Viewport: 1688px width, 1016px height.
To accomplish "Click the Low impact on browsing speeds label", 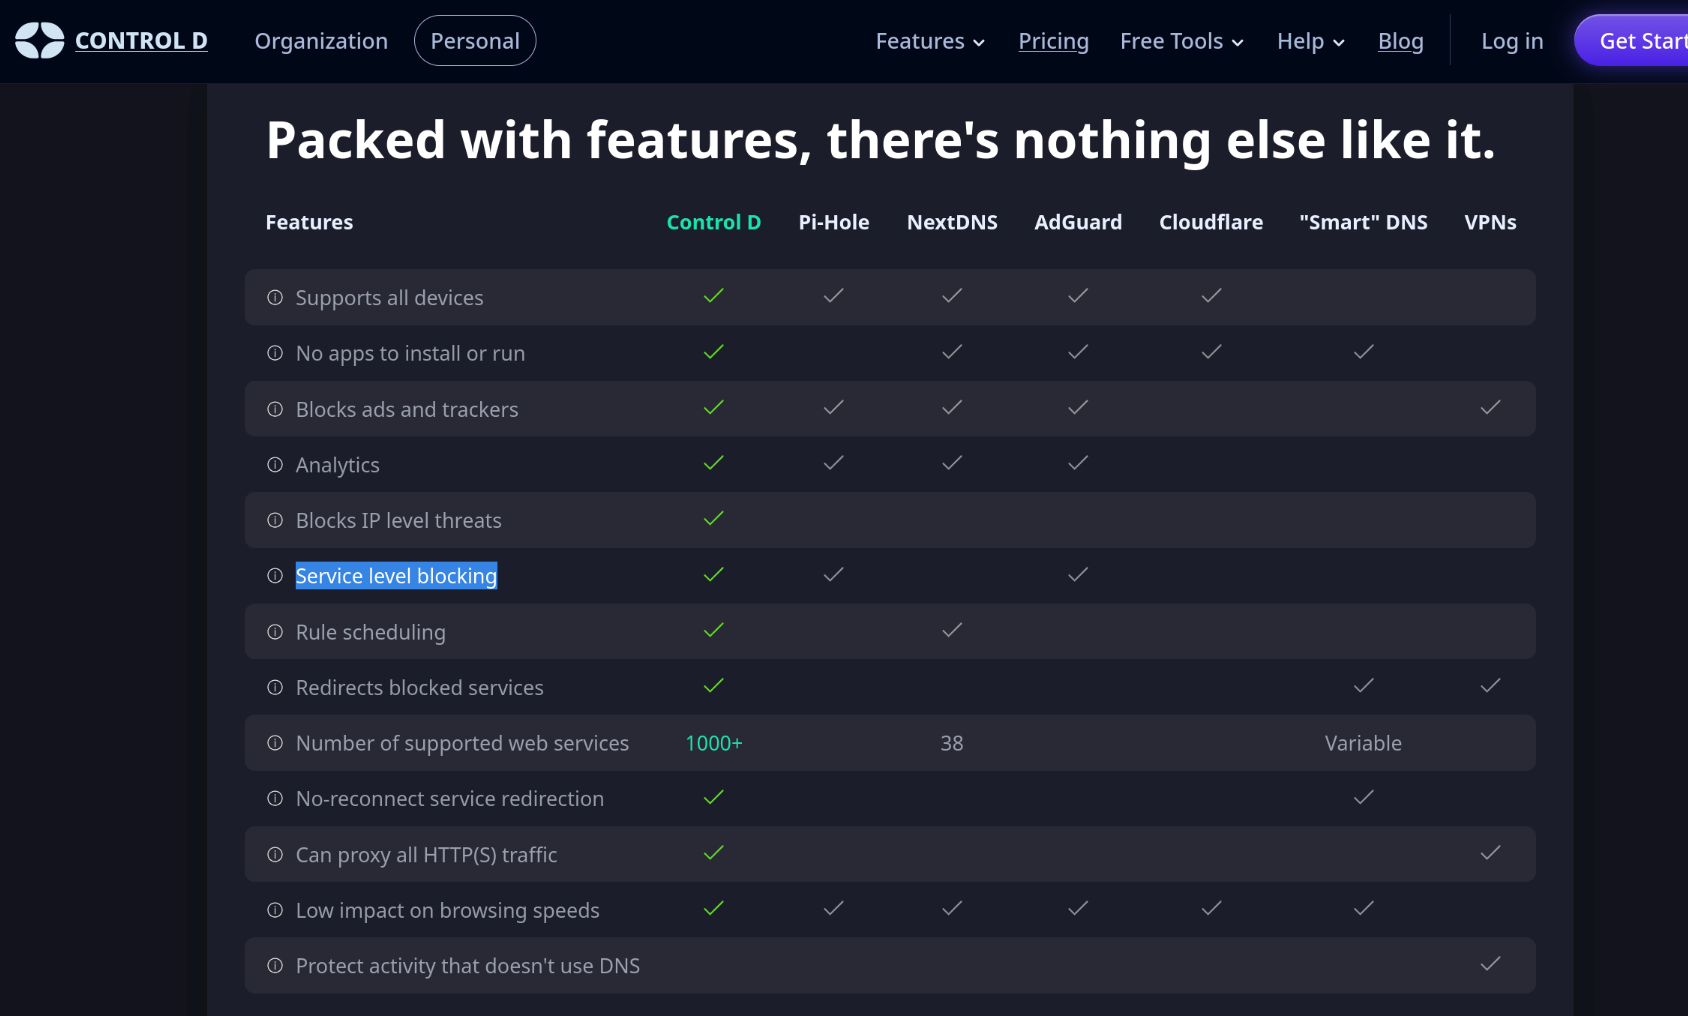I will pos(448,910).
